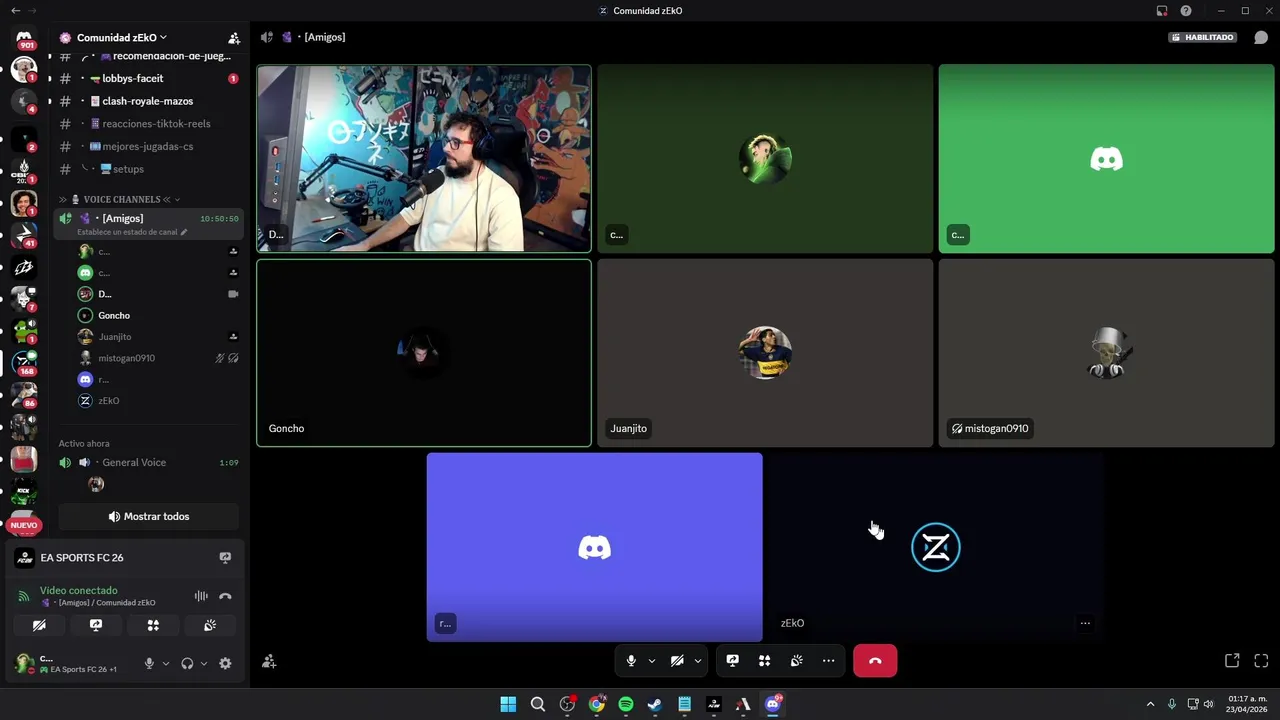This screenshot has height=720, width=1280.
Task: Open activities button in the lower-left panel
Action: coord(153,625)
